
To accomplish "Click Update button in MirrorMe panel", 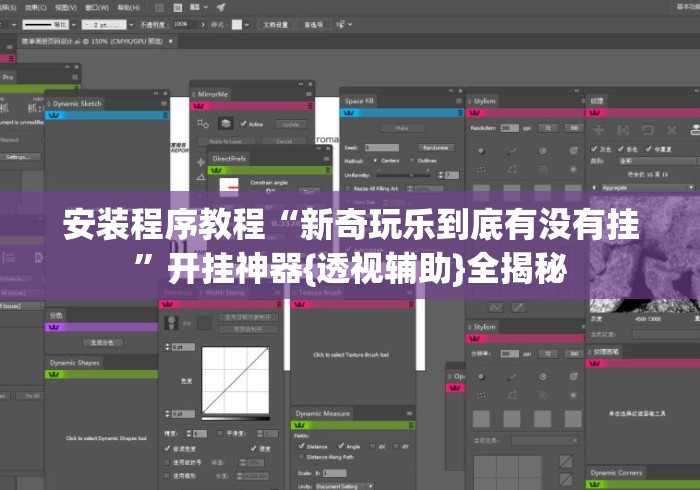I will [x=291, y=124].
